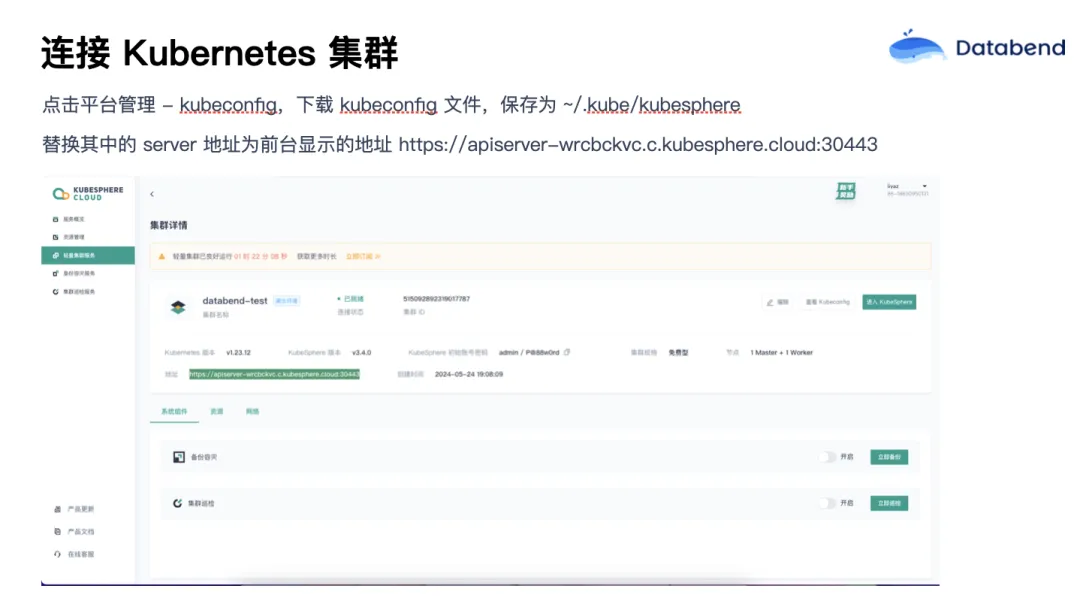Click the 进入 KubeSphere button
This screenshot has width=1080, height=604.
coord(889,302)
